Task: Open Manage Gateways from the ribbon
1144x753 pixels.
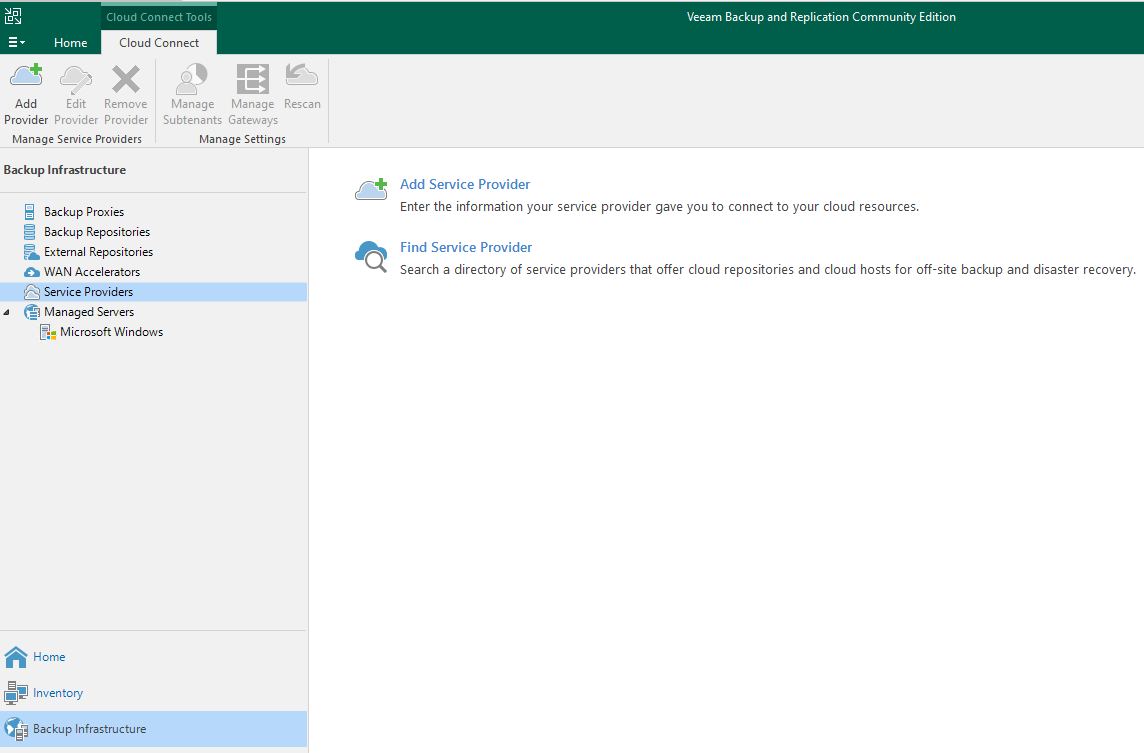Action: [252, 95]
